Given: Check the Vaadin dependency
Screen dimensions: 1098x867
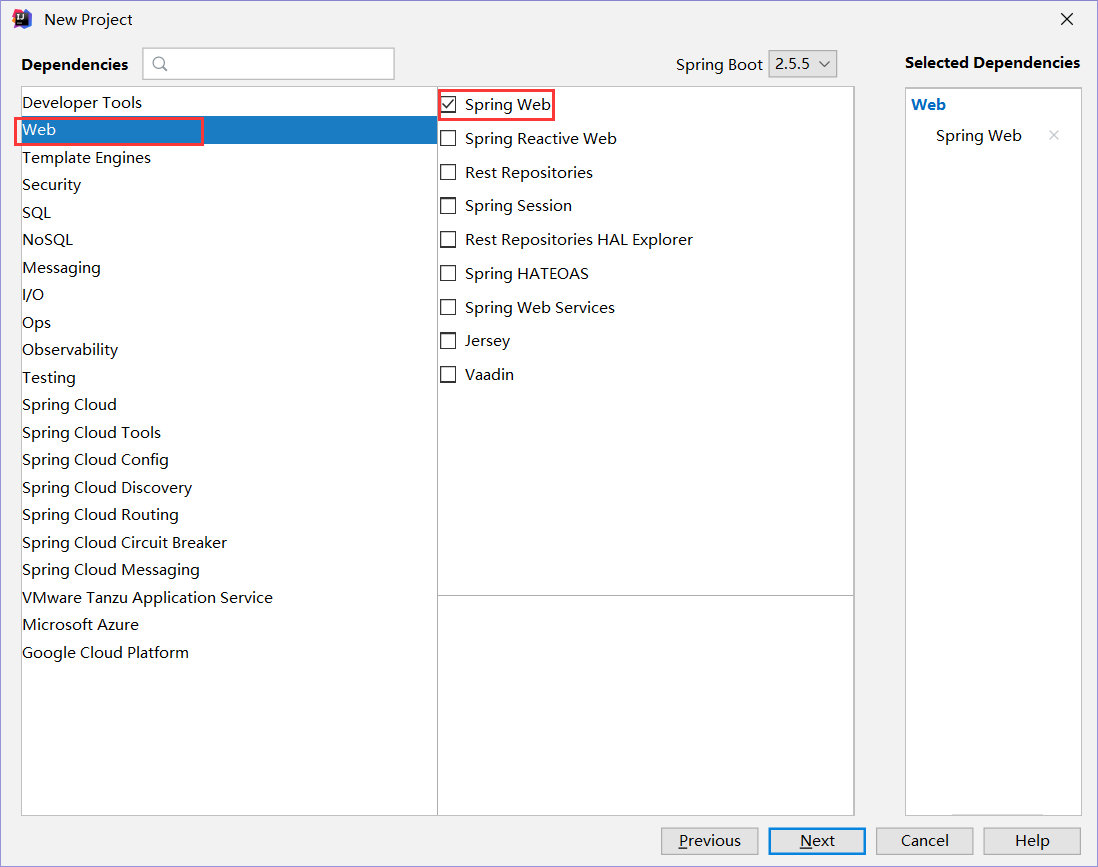Looking at the screenshot, I should click(x=448, y=374).
